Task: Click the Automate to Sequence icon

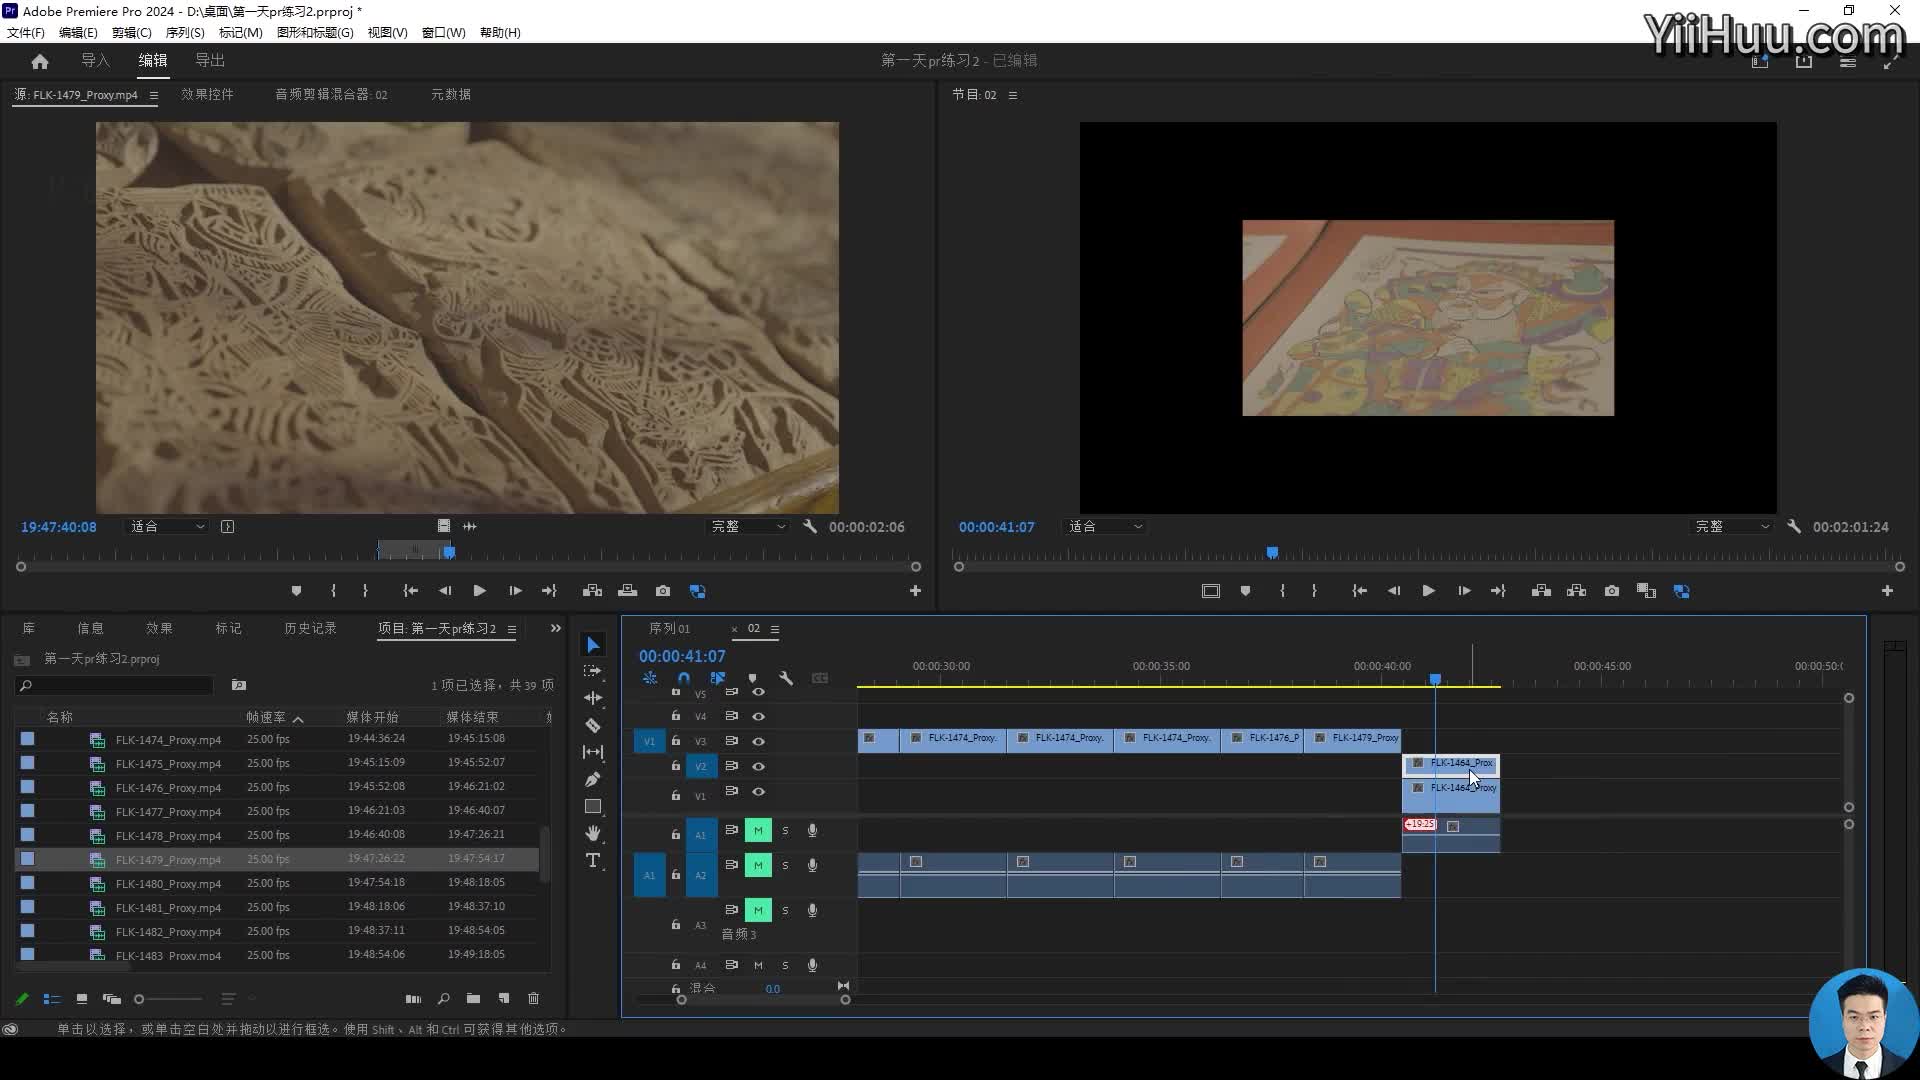Action: coord(413,998)
